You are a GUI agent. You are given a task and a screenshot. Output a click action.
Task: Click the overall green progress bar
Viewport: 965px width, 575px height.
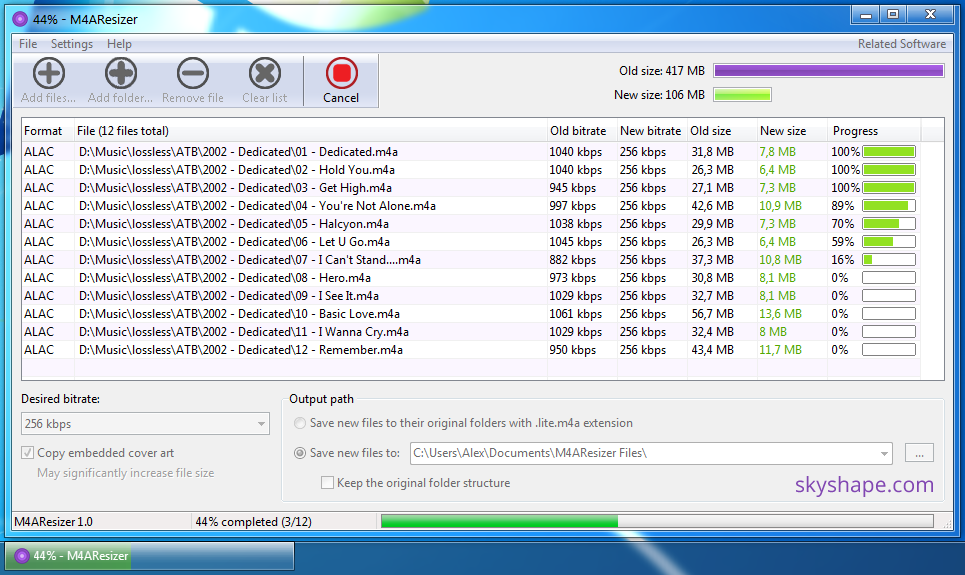(656, 521)
